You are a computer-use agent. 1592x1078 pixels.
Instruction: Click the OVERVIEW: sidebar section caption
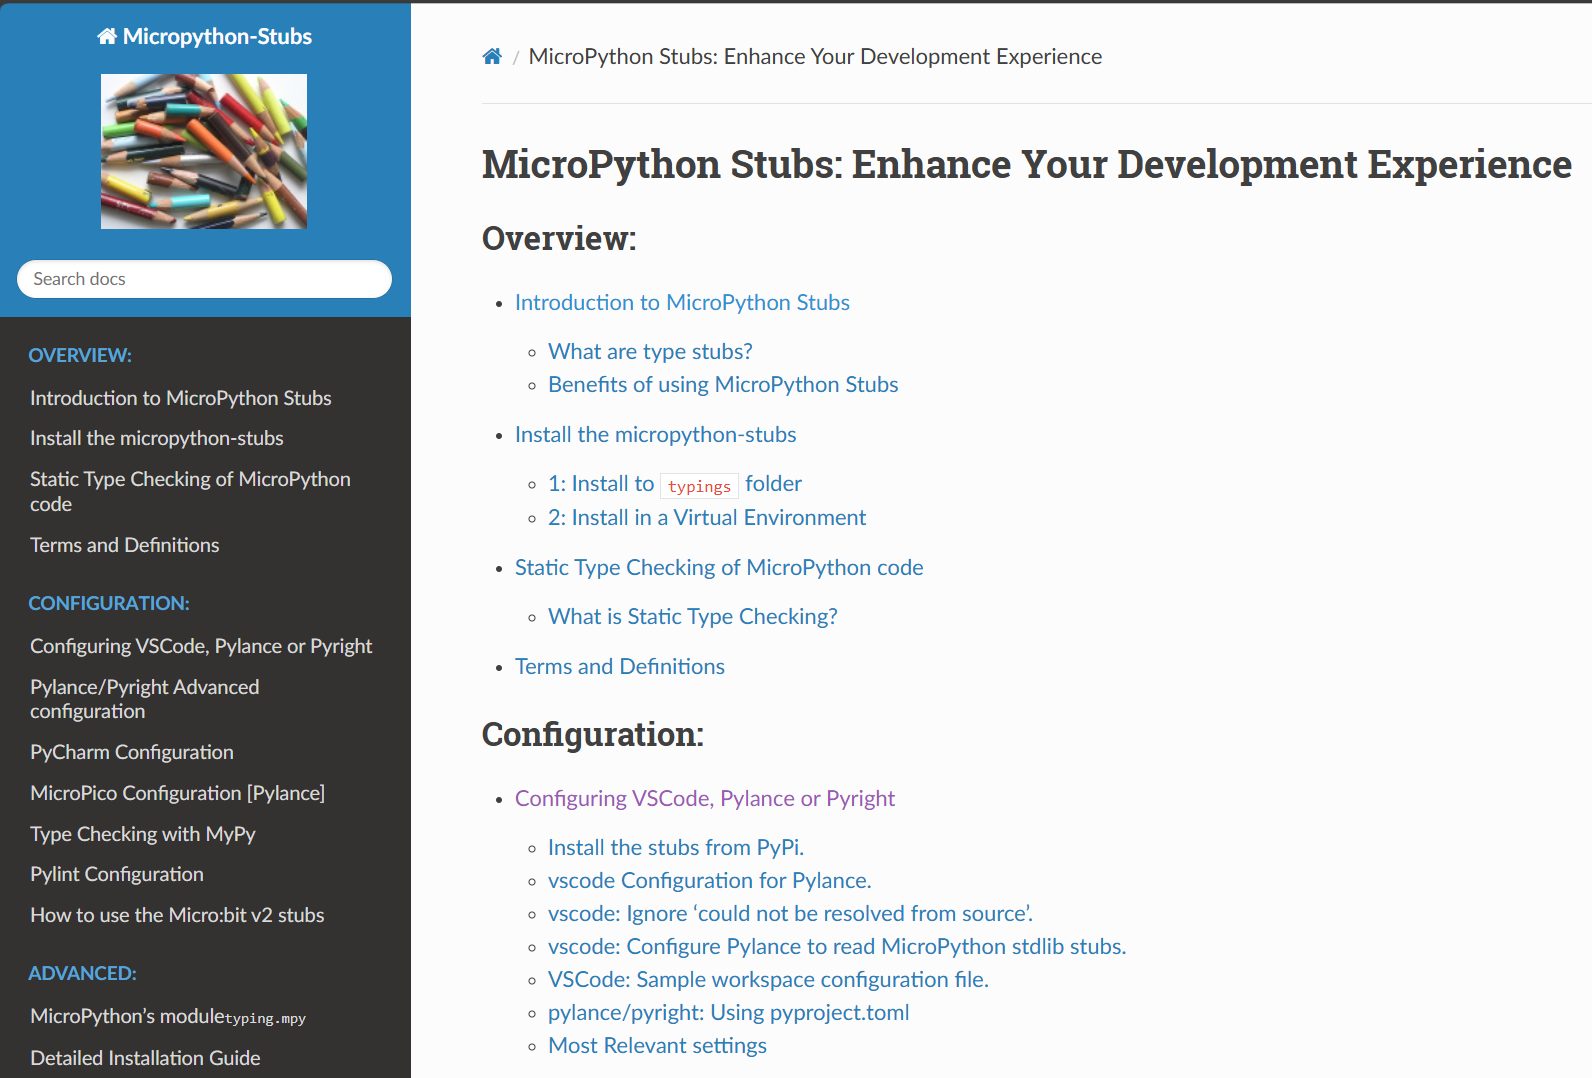click(x=80, y=356)
